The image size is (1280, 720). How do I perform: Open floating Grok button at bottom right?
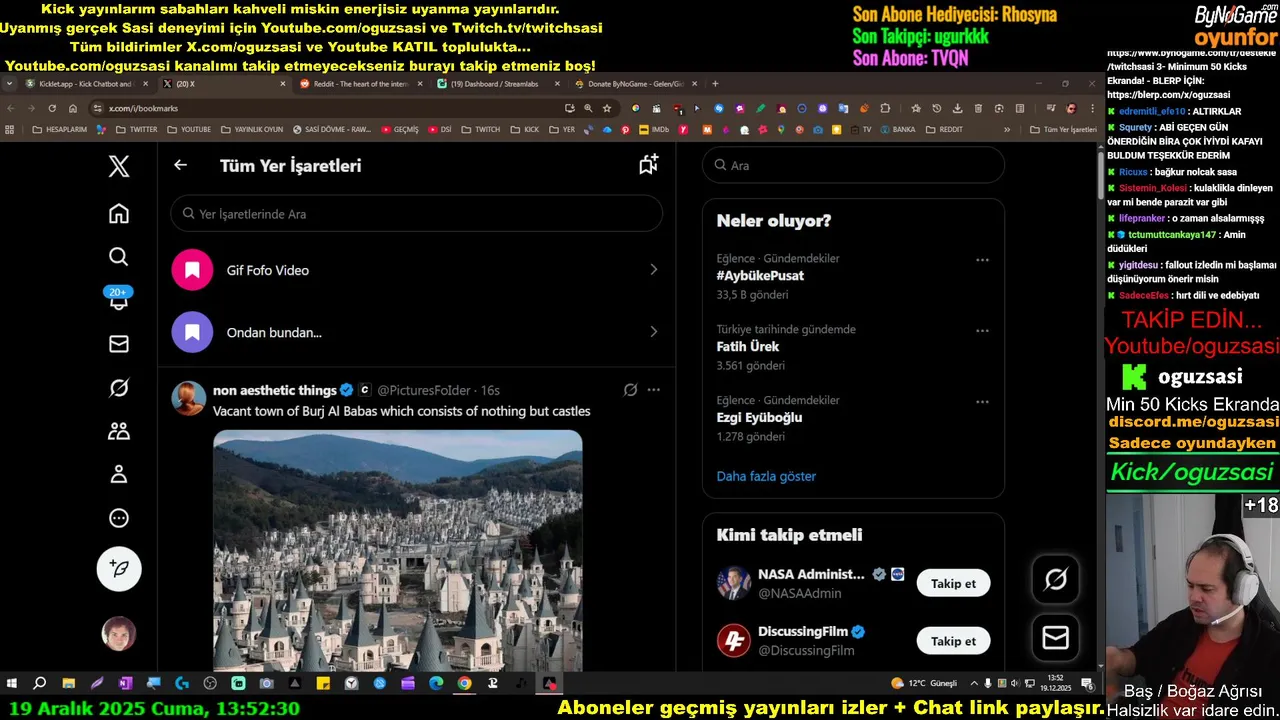1056,579
